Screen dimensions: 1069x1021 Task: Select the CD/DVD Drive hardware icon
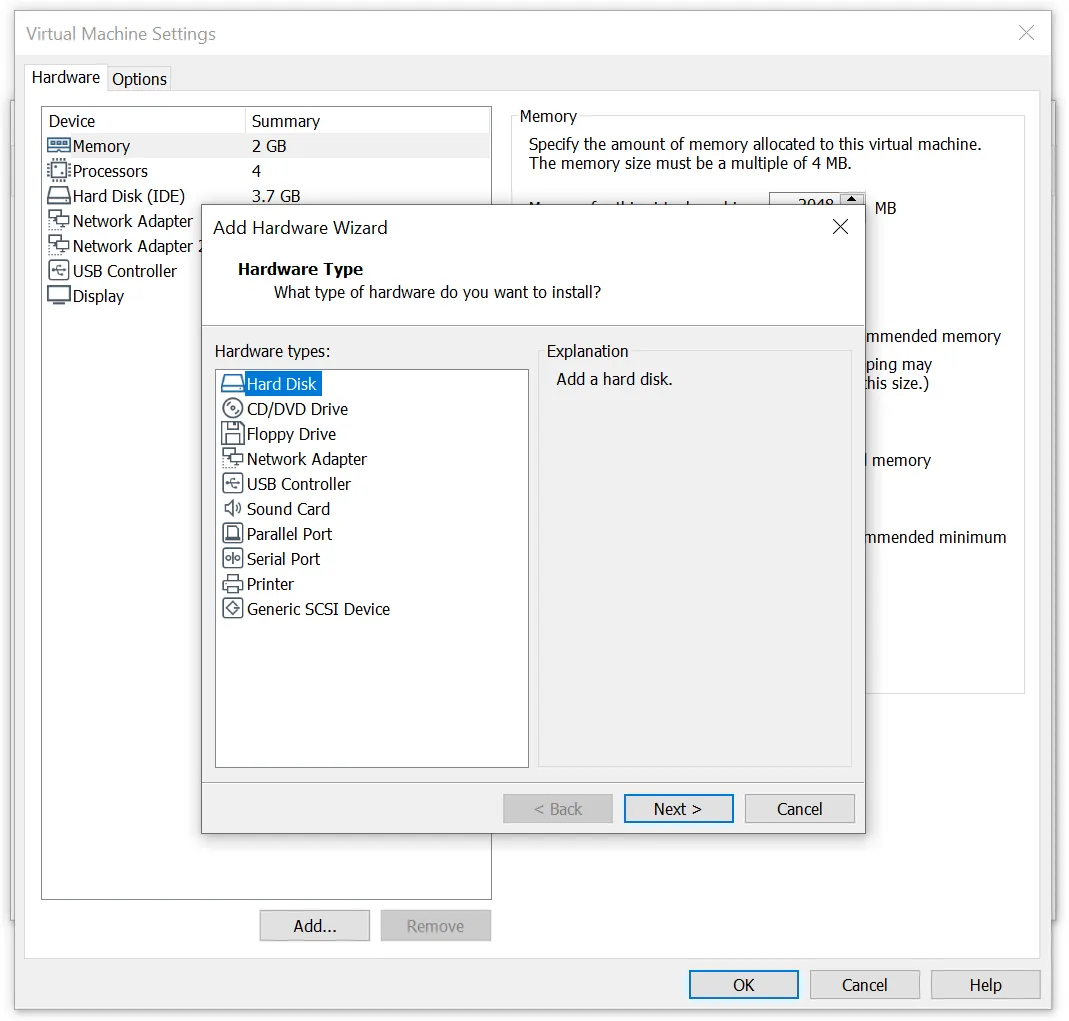(232, 409)
